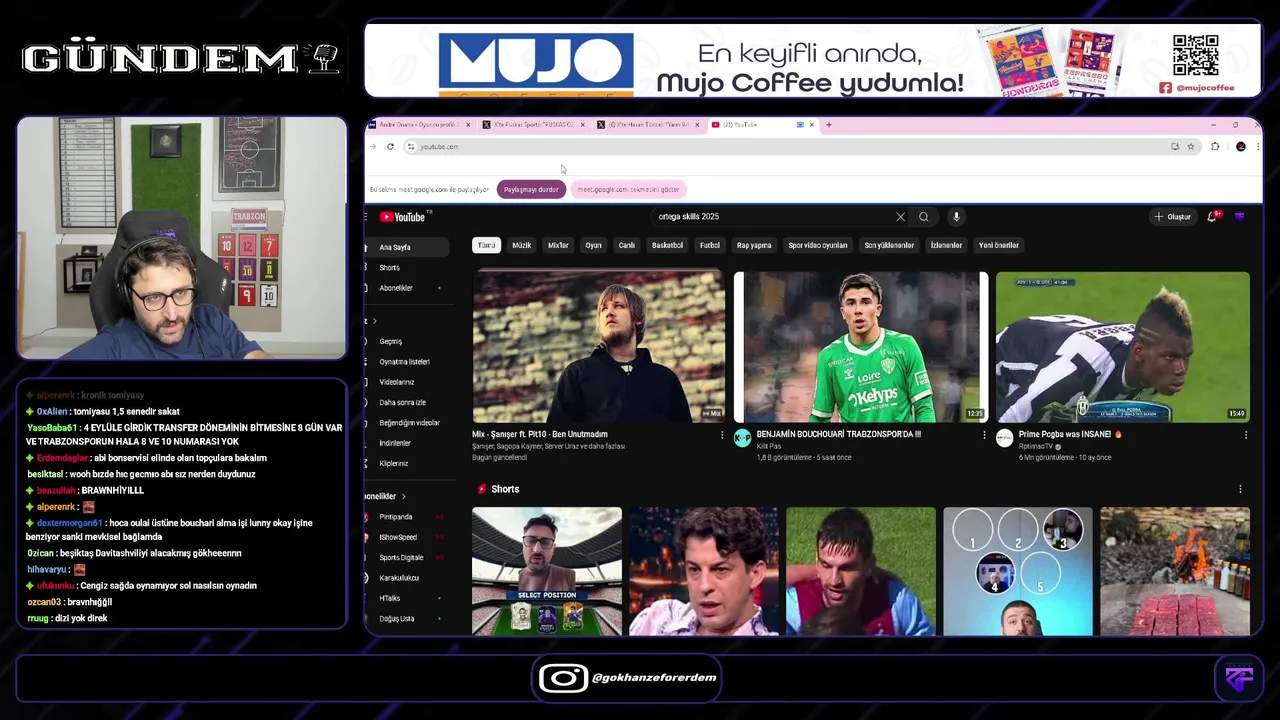Bookmark this page with the star
1280x720 pixels.
tap(1191, 147)
